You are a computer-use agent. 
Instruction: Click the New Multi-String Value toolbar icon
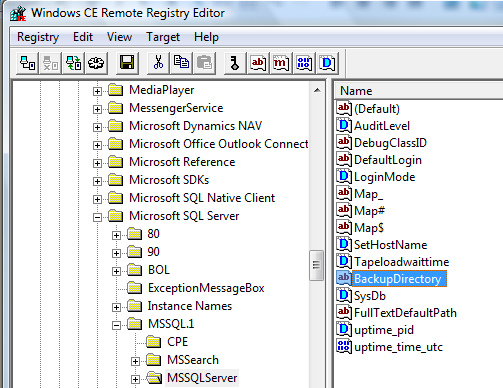point(281,63)
